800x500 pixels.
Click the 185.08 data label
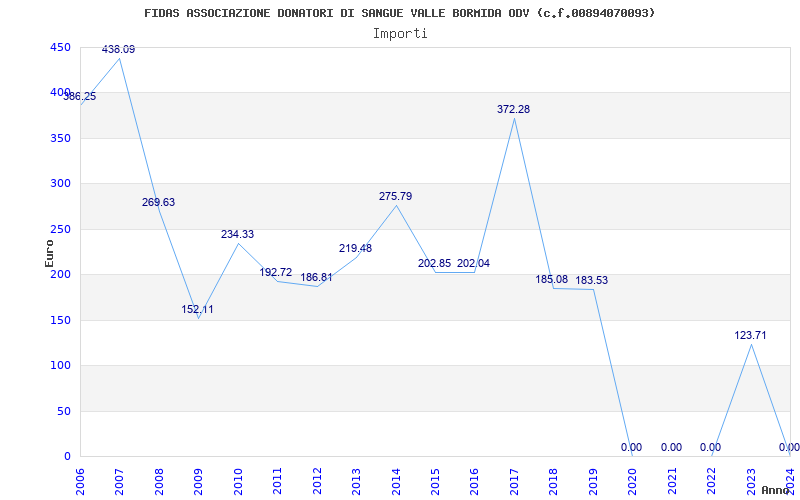(x=552, y=279)
